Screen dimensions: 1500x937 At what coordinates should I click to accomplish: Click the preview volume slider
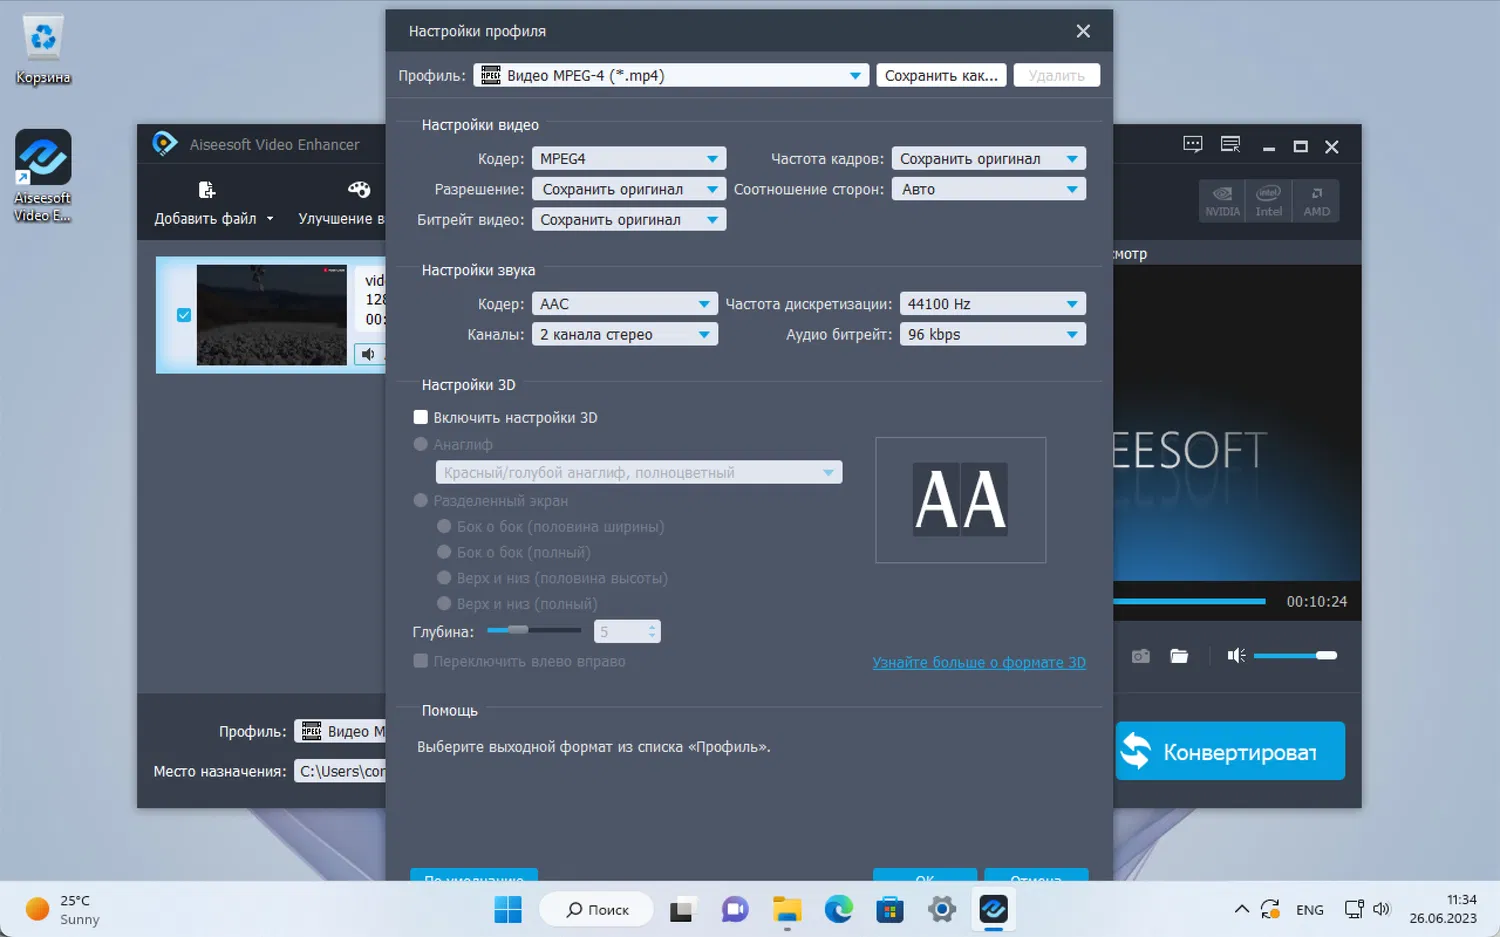coord(1295,656)
